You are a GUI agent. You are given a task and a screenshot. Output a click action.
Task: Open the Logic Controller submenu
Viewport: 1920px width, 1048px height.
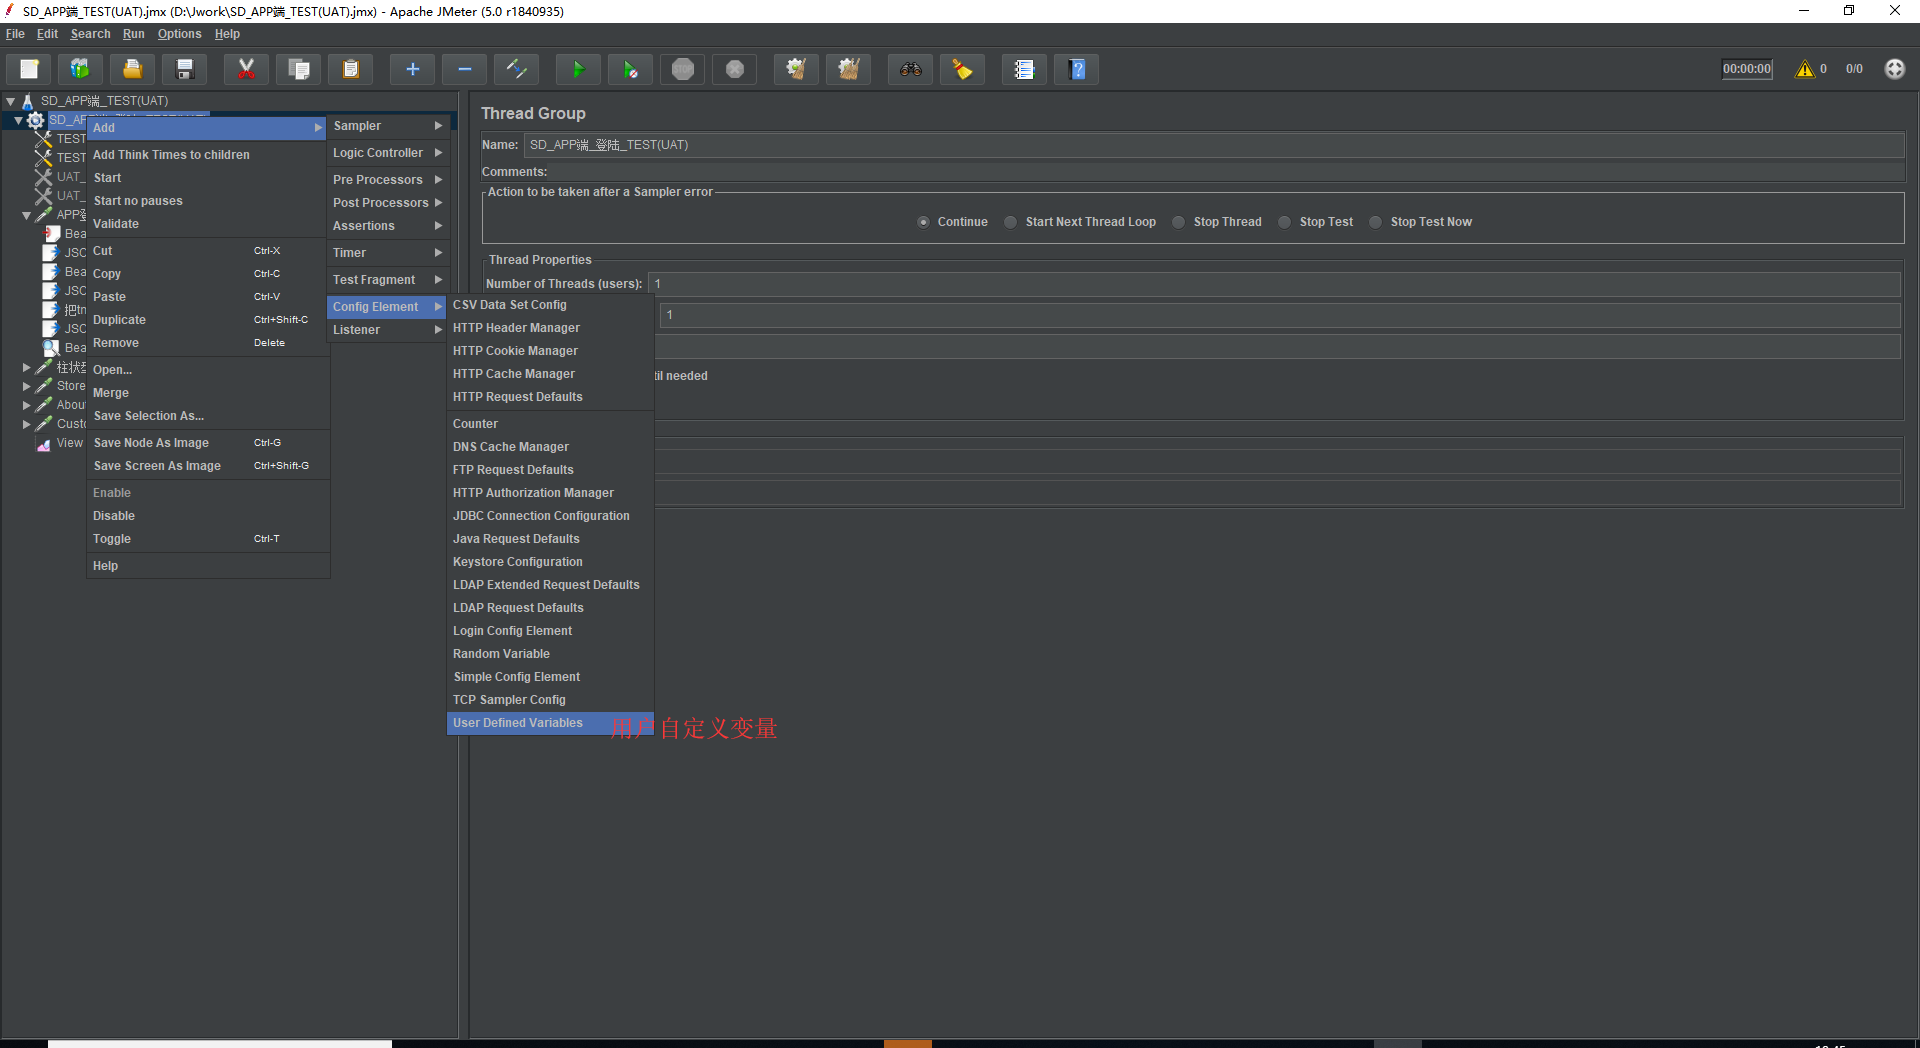coord(387,153)
